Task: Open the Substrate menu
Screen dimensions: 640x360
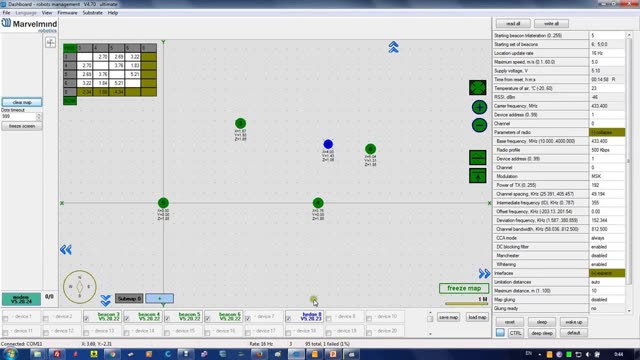Action: [93, 13]
